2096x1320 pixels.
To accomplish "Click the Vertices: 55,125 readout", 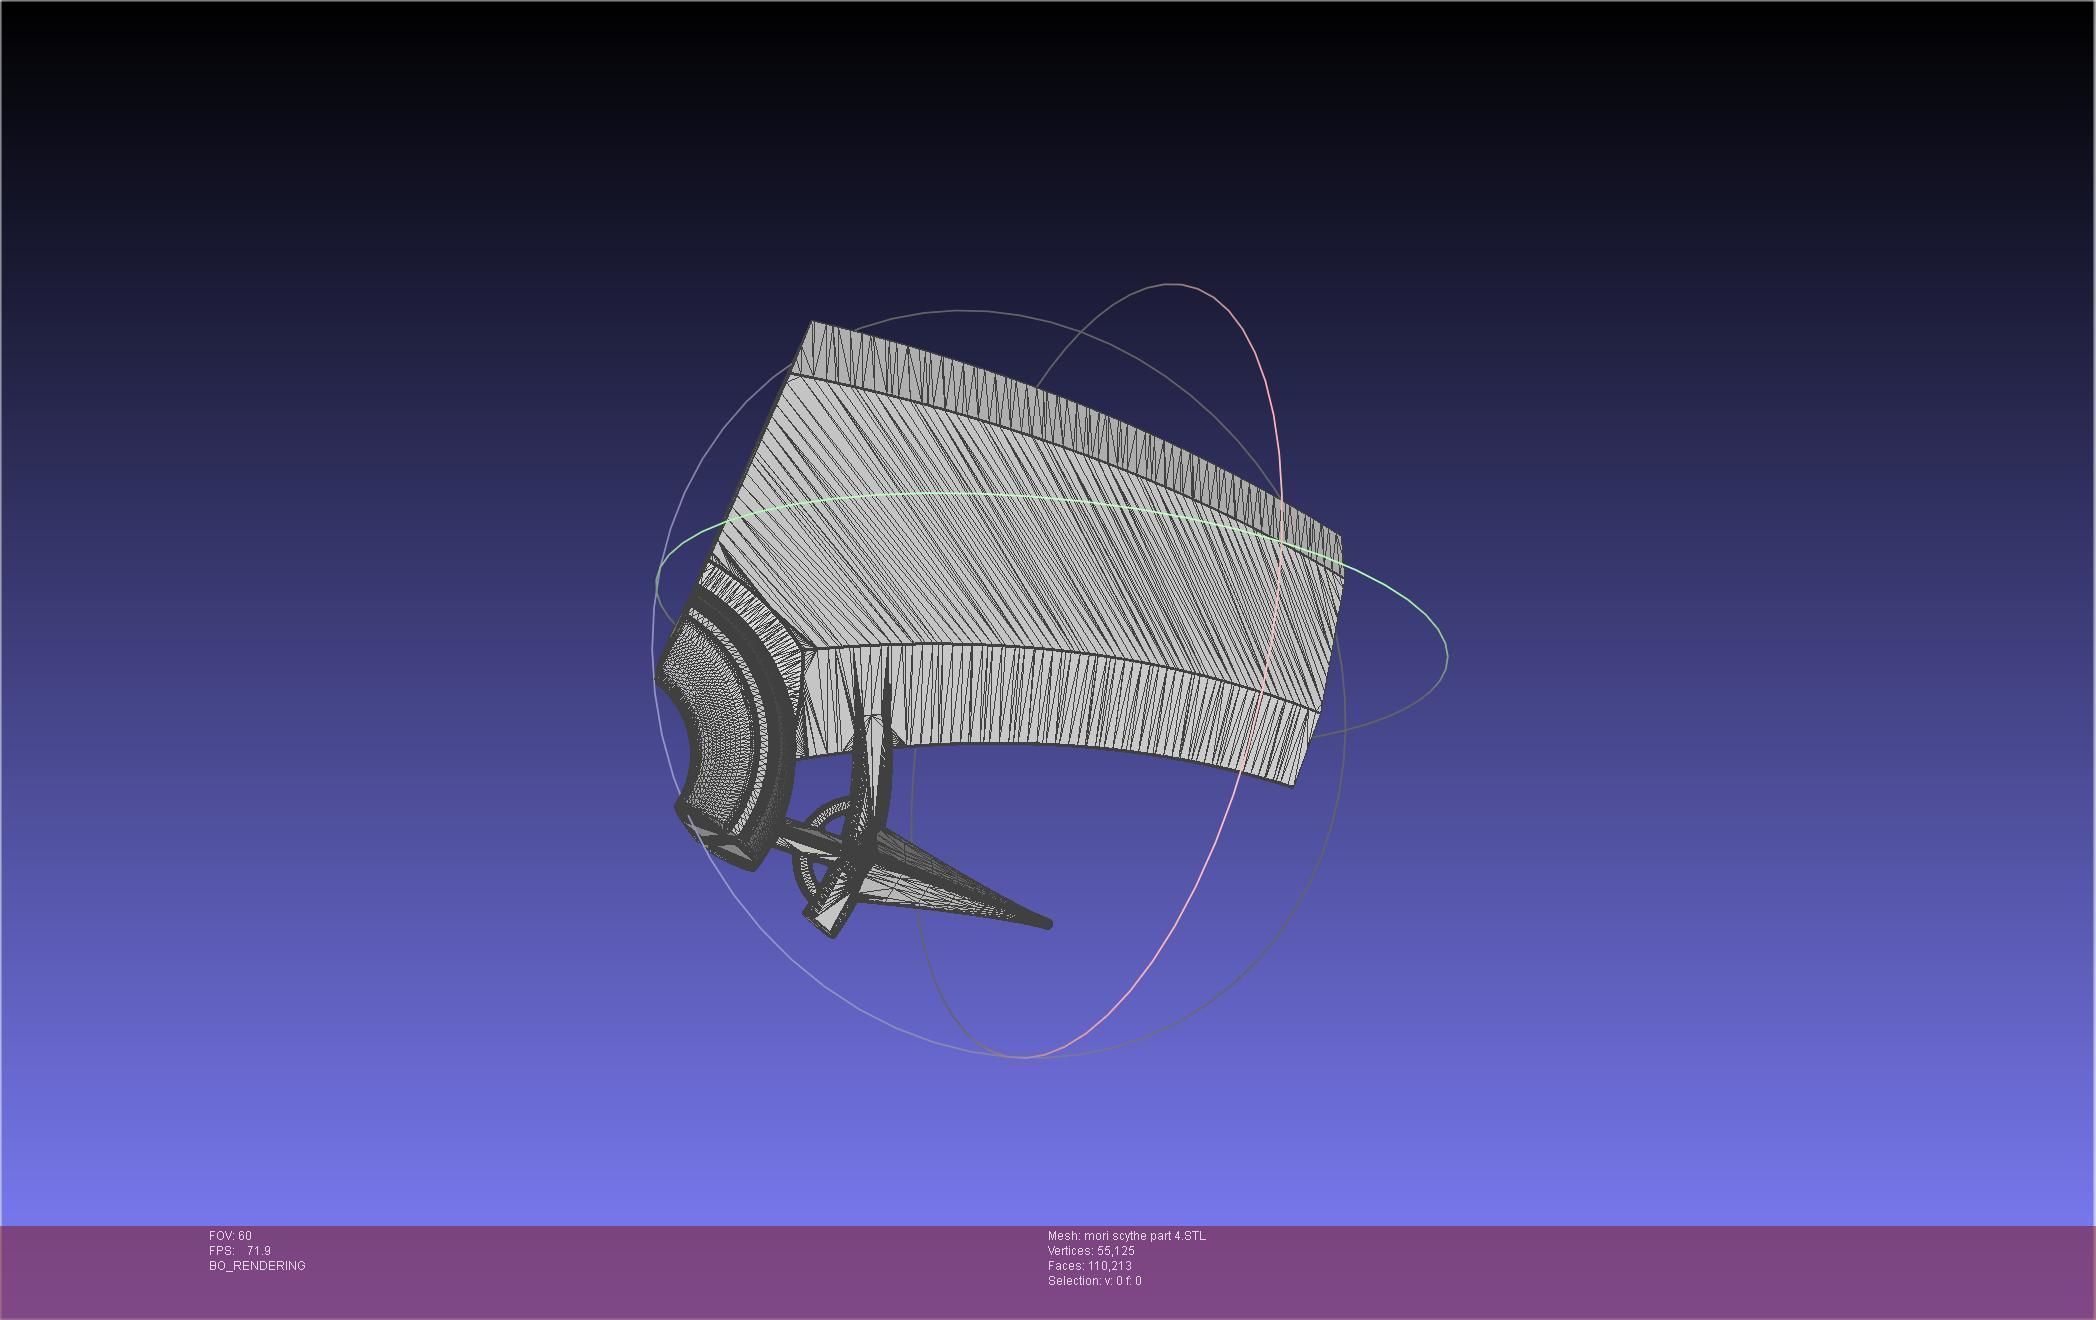I will [1090, 1251].
